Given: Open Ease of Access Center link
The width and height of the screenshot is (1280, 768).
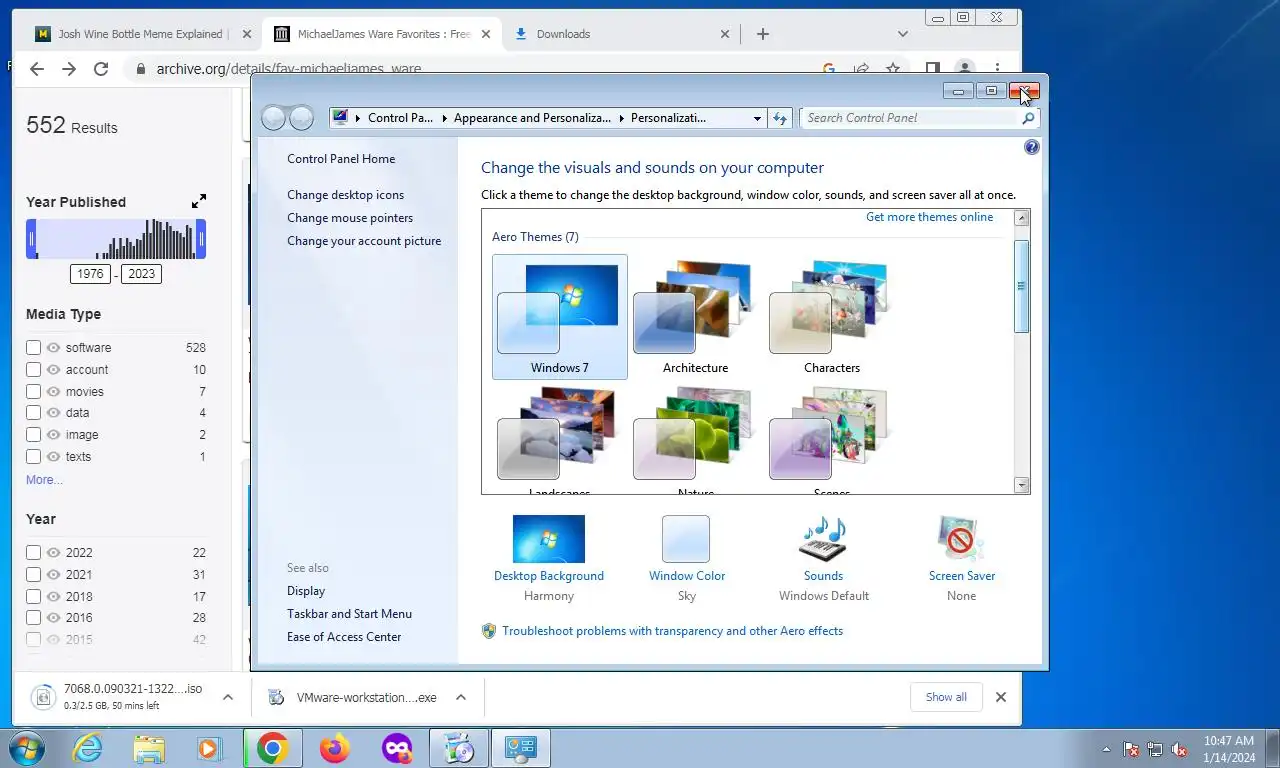Looking at the screenshot, I should [x=344, y=637].
